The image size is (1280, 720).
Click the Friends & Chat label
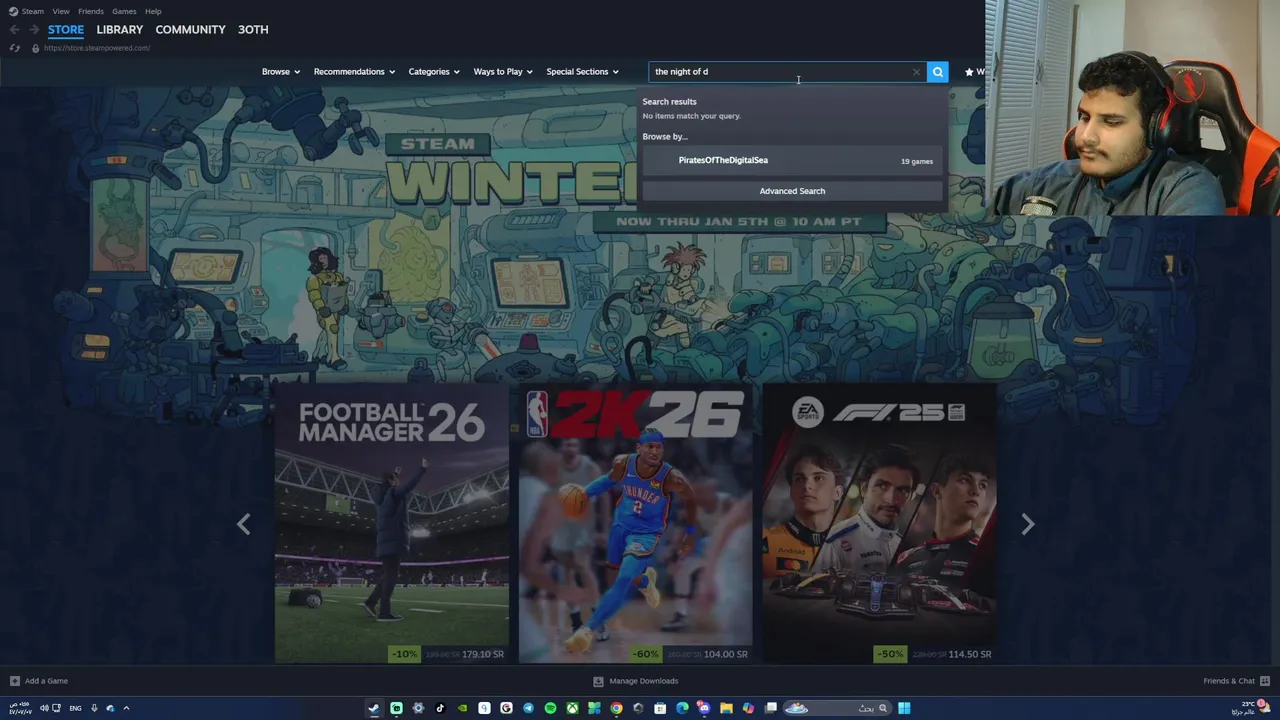point(1229,681)
